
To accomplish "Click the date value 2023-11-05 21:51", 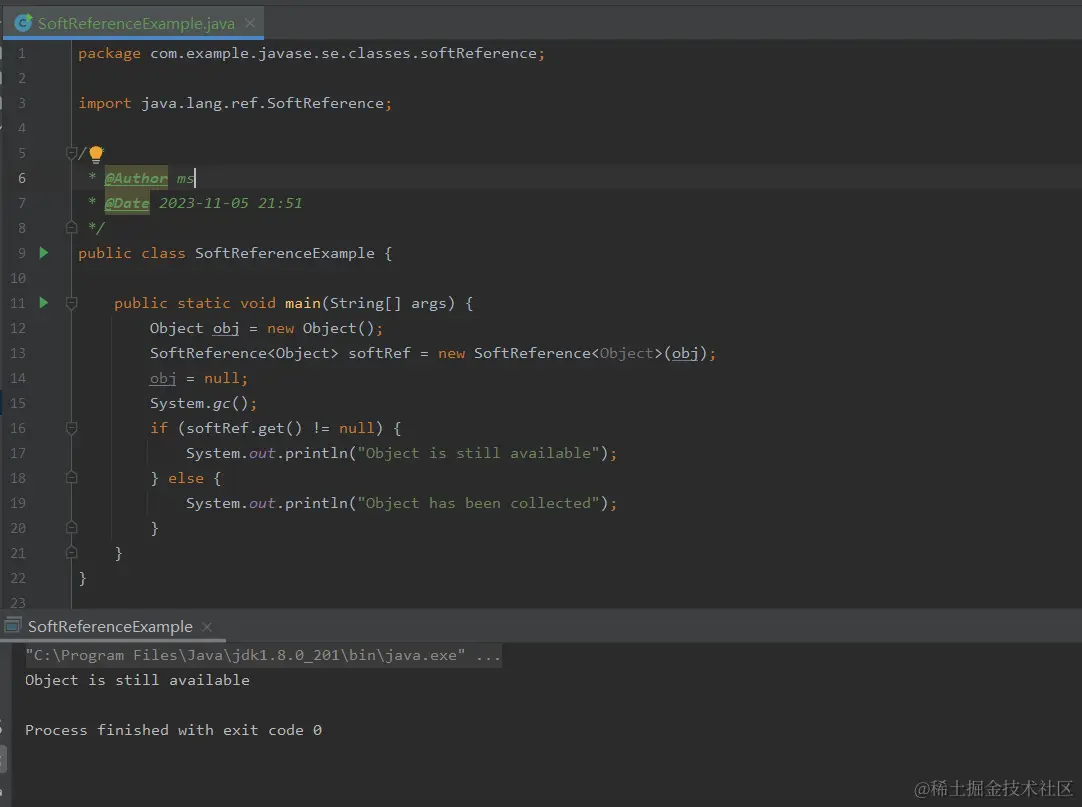I will (230, 203).
